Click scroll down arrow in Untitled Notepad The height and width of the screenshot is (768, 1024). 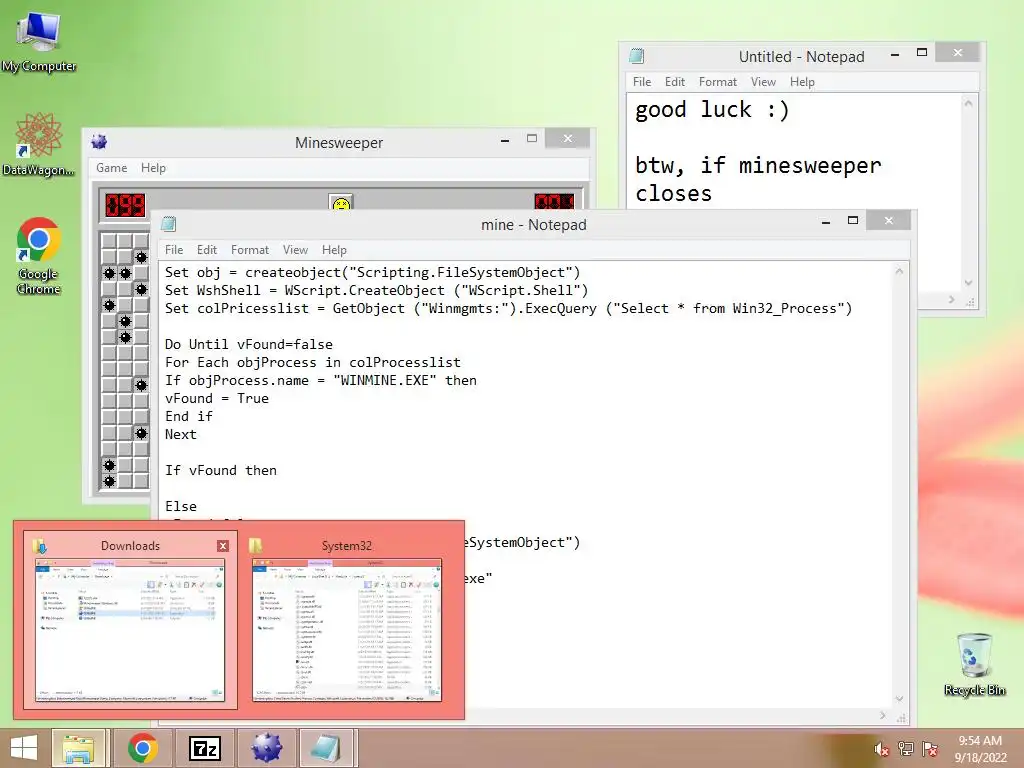968,283
